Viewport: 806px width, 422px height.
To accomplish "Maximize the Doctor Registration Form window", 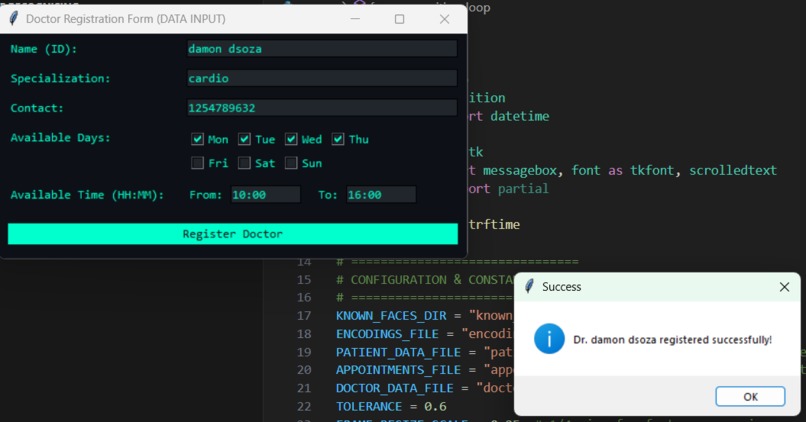I will pyautogui.click(x=399, y=19).
